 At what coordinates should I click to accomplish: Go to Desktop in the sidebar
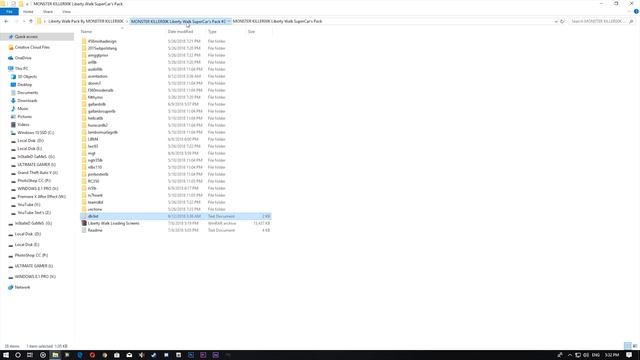click(24, 84)
